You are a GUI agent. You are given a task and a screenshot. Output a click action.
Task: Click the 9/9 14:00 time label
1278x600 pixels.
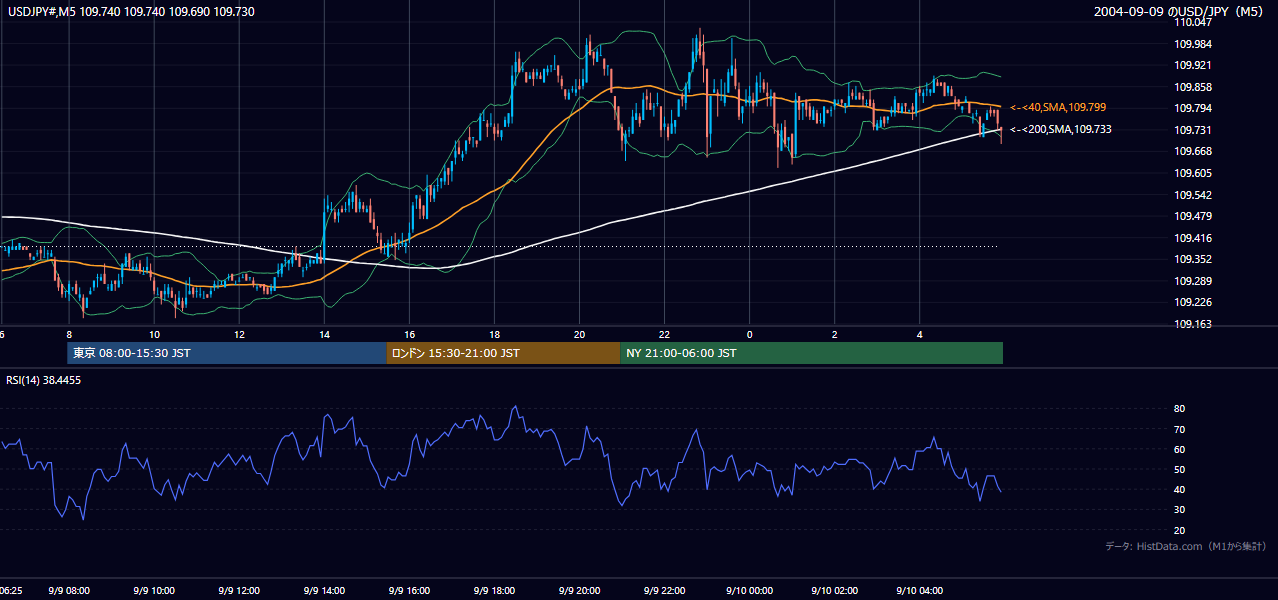point(324,591)
